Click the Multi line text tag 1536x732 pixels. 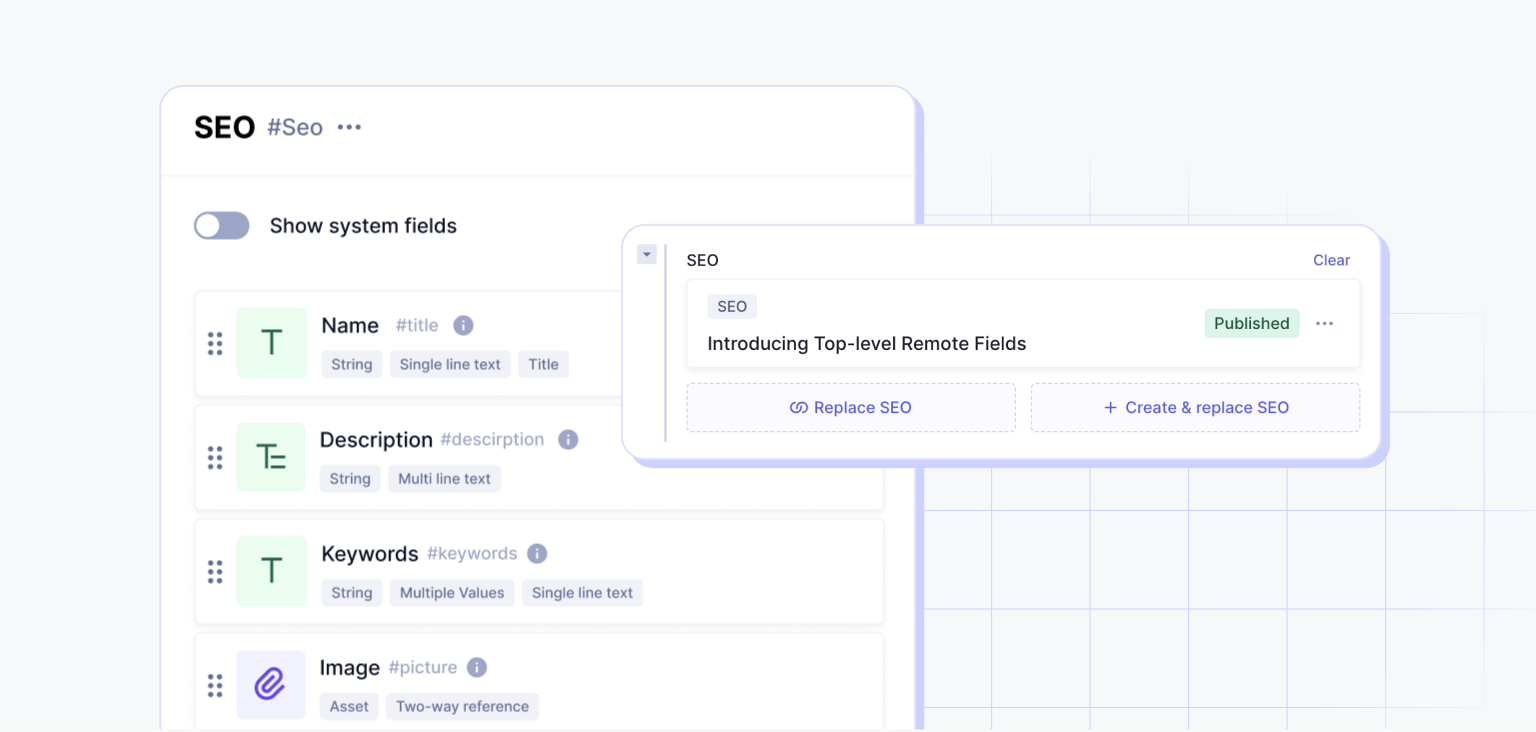coord(444,479)
